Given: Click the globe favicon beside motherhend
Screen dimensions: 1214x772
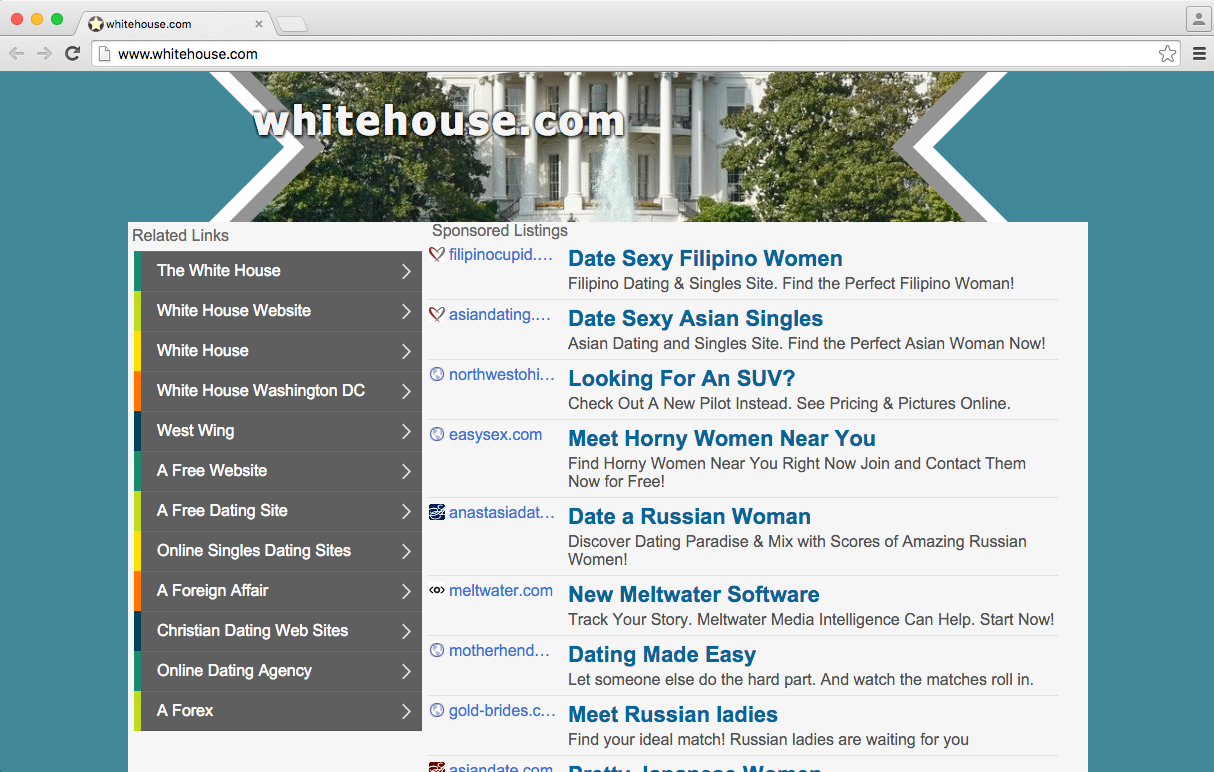Looking at the screenshot, I should click(437, 651).
